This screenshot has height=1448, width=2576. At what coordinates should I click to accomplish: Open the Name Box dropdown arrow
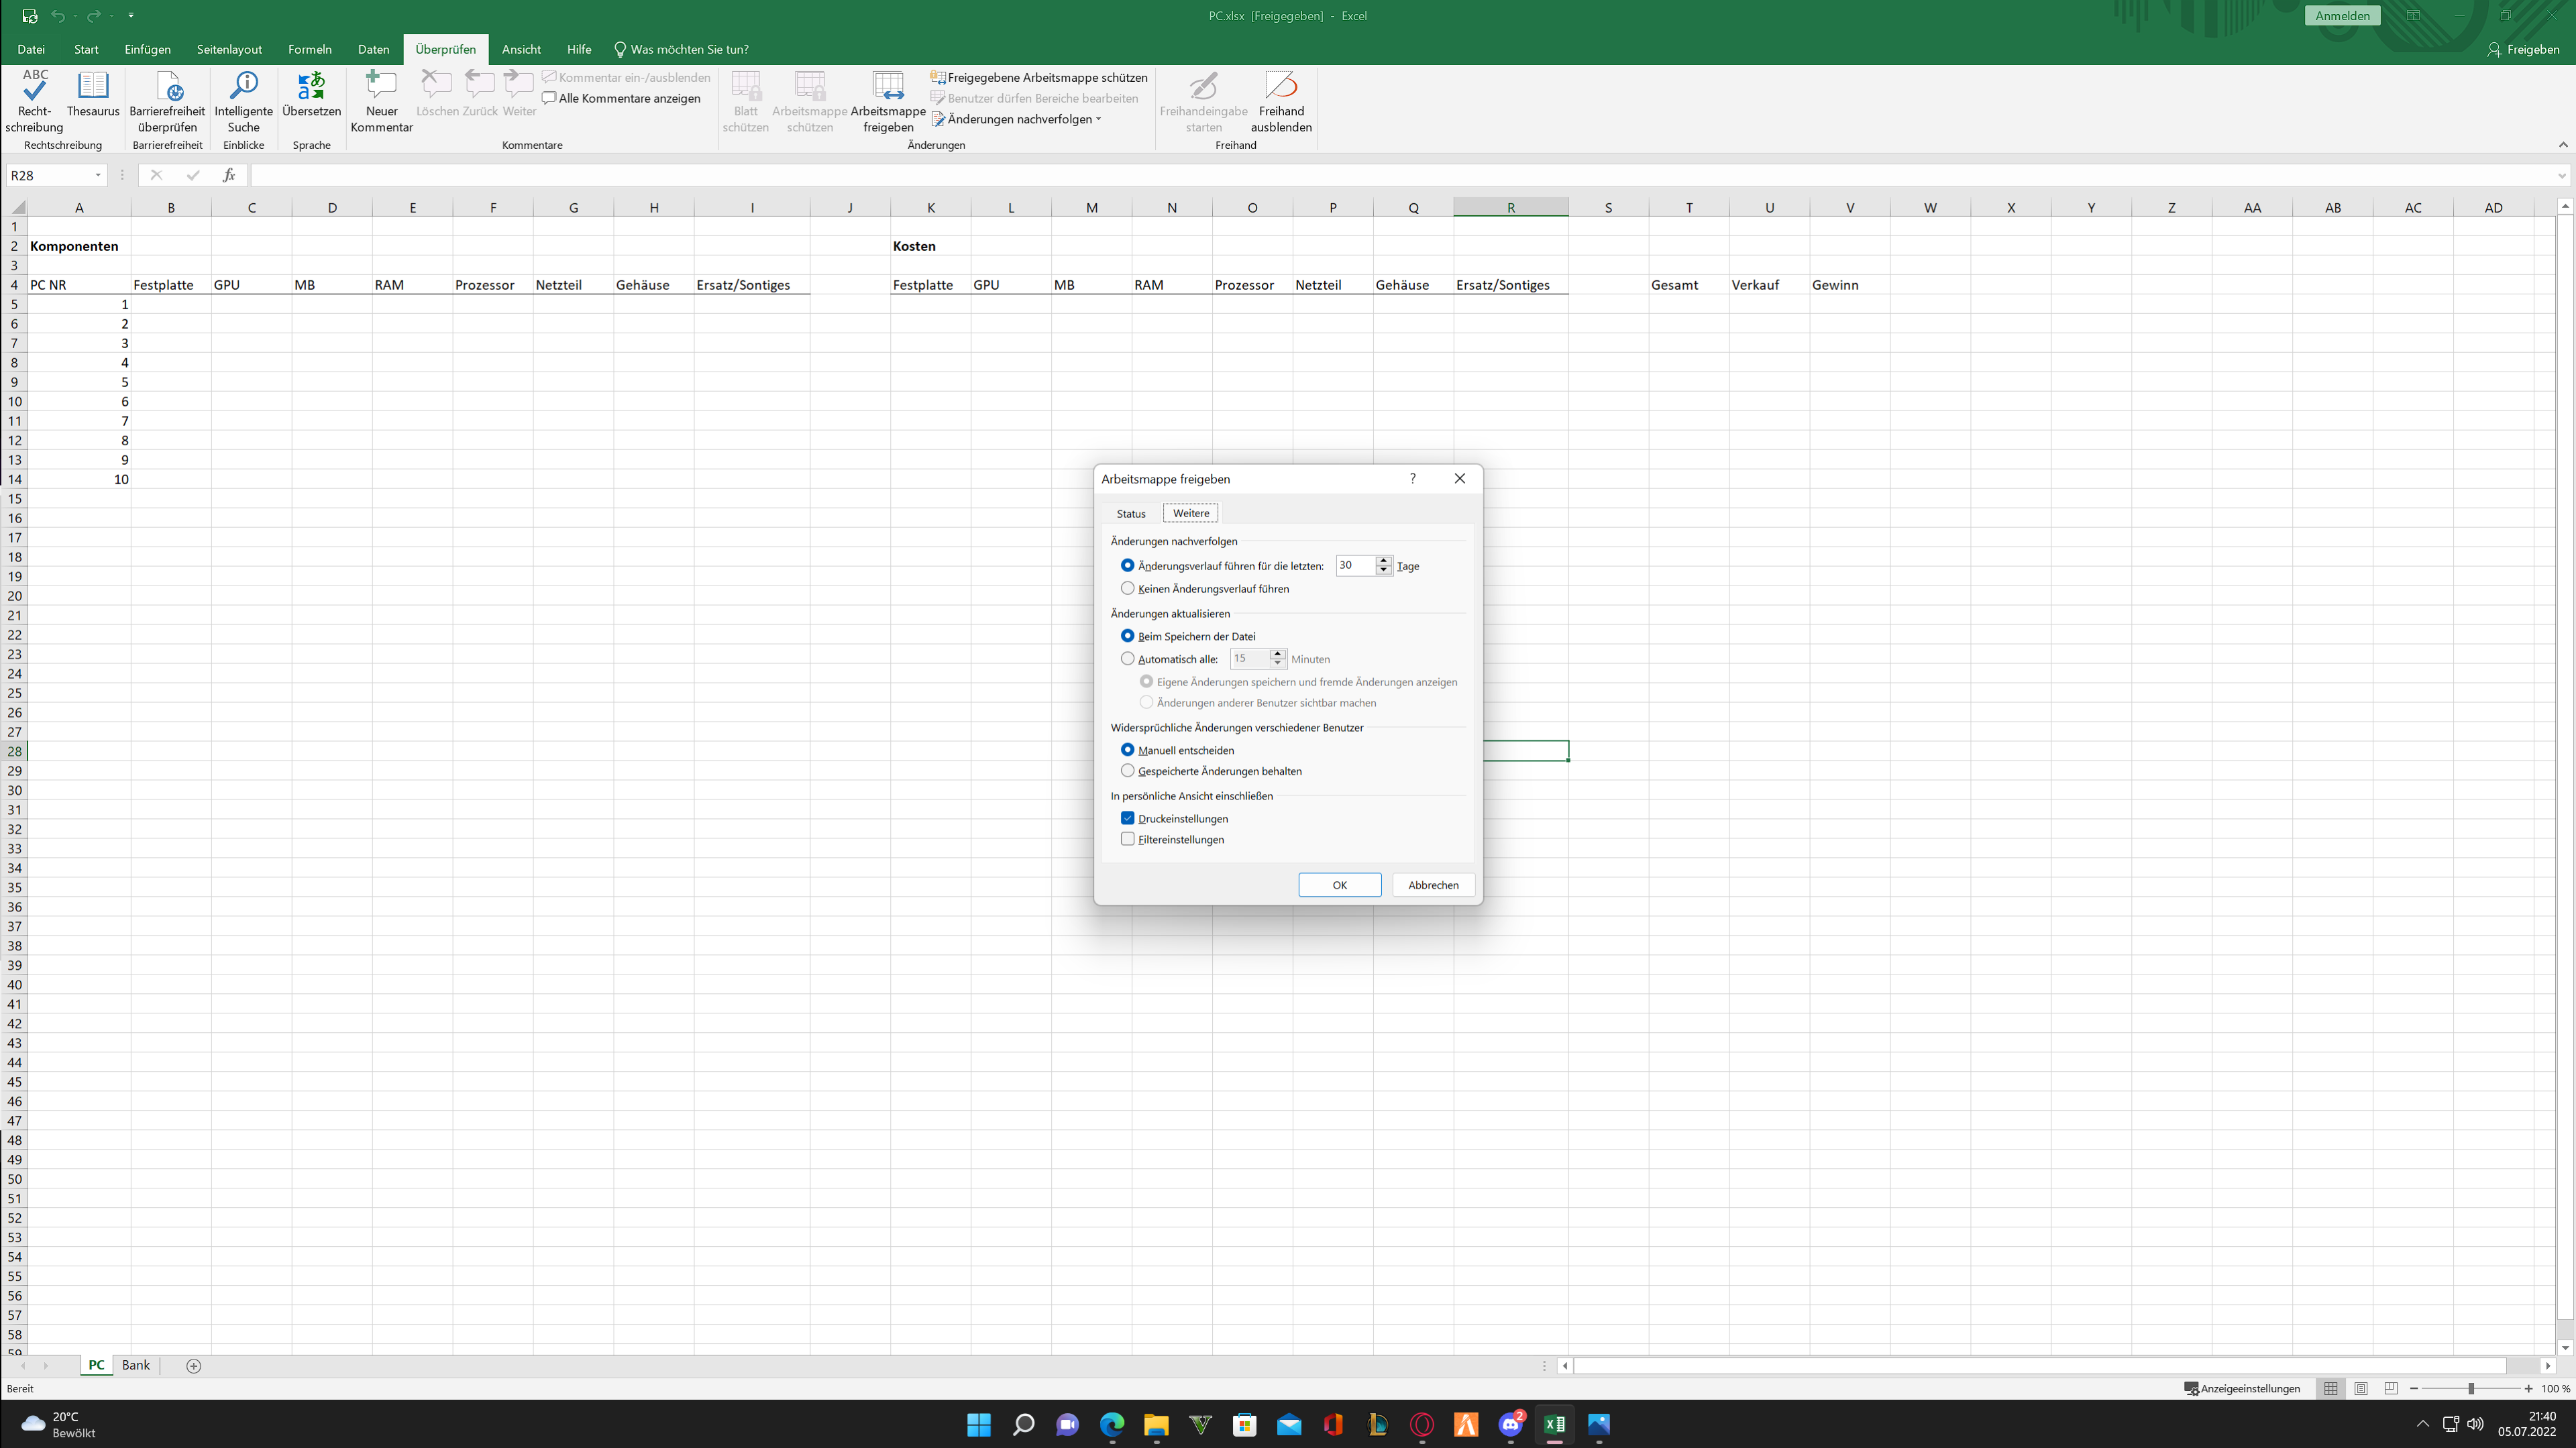(x=98, y=175)
